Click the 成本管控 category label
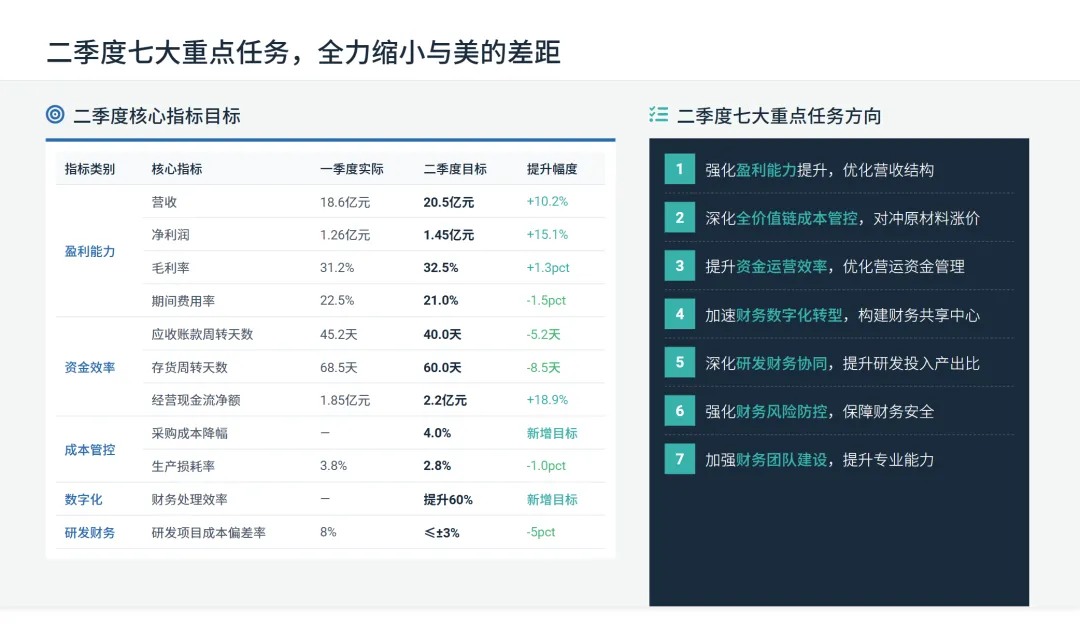1080x625 pixels. click(x=90, y=450)
